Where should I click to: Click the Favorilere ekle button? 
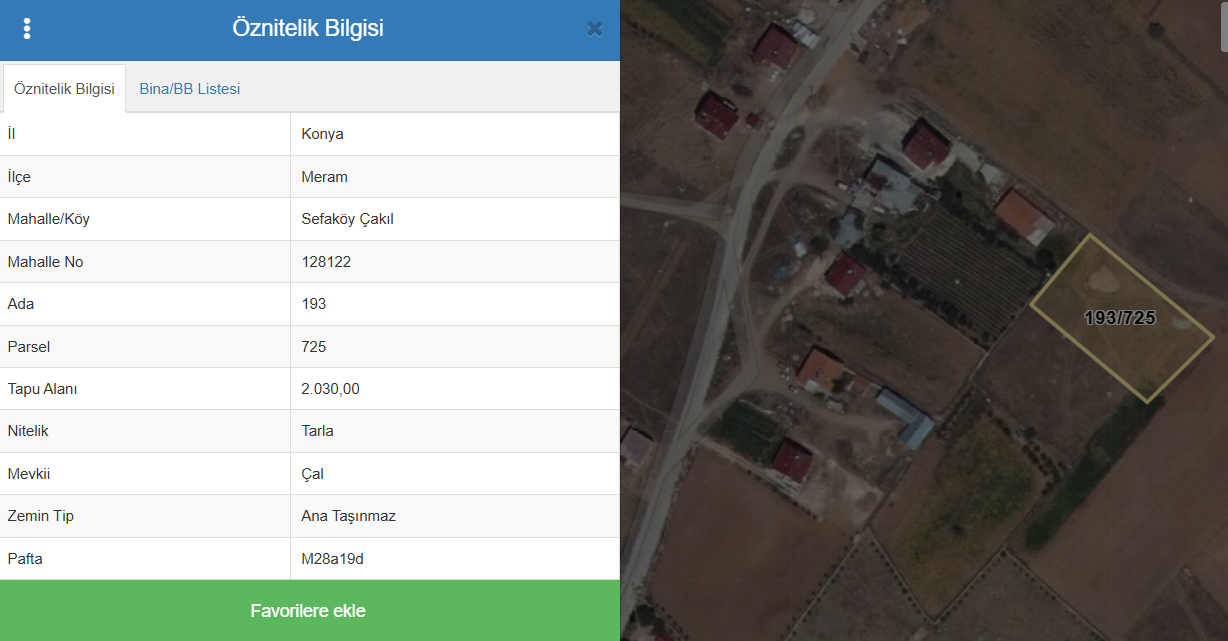pos(310,610)
